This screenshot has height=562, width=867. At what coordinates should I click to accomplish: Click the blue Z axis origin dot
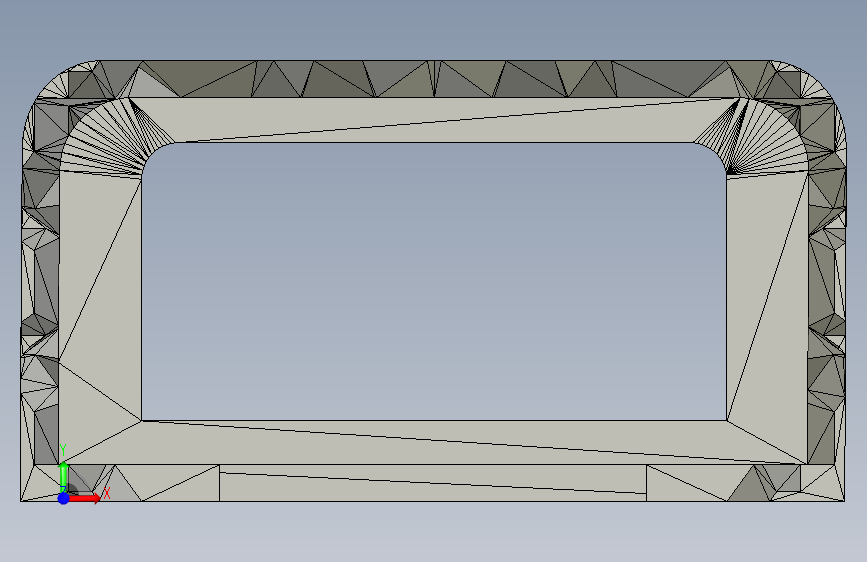tap(64, 498)
